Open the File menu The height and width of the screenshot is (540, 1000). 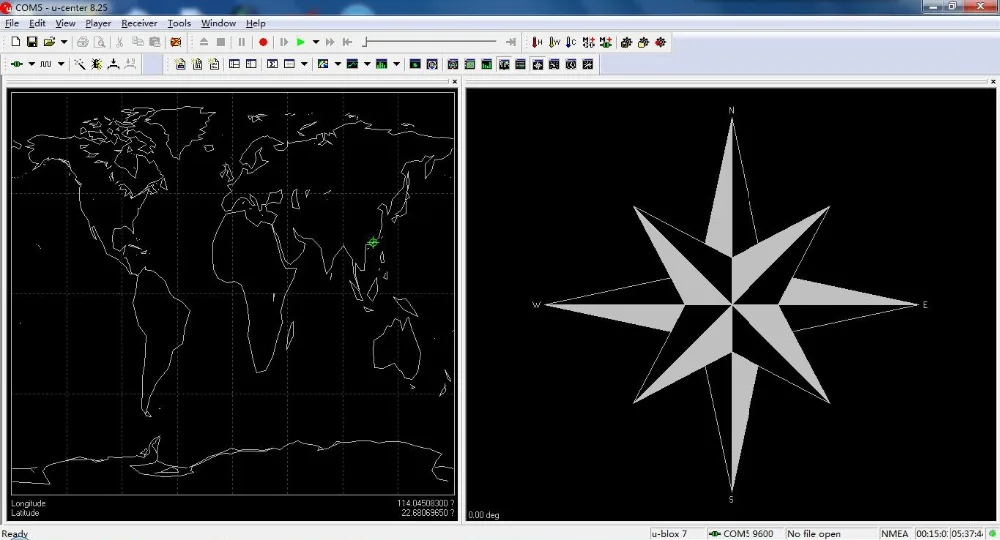12,23
